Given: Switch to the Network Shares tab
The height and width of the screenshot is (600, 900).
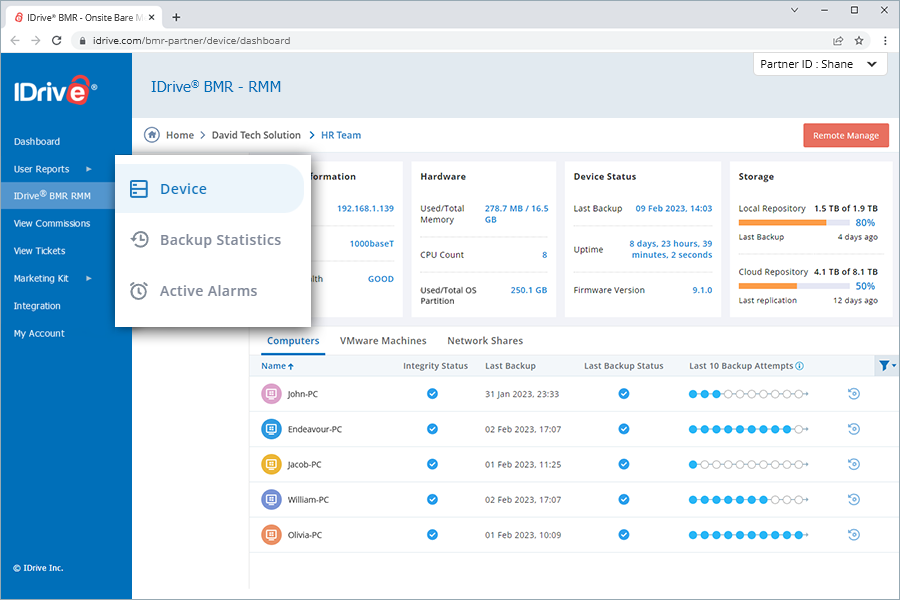Looking at the screenshot, I should tap(485, 340).
